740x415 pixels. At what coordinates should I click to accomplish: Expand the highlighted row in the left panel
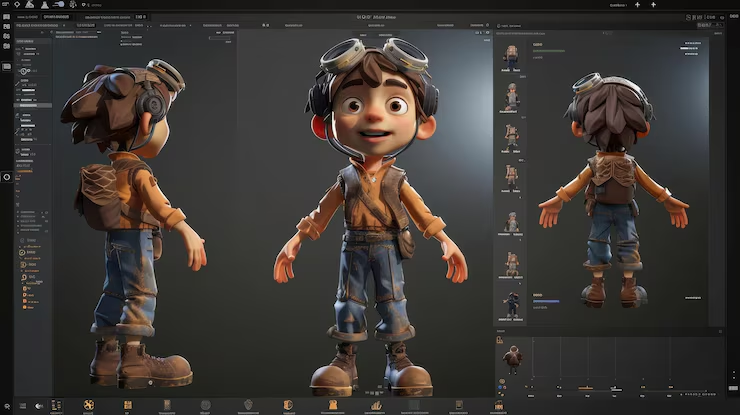(32, 105)
